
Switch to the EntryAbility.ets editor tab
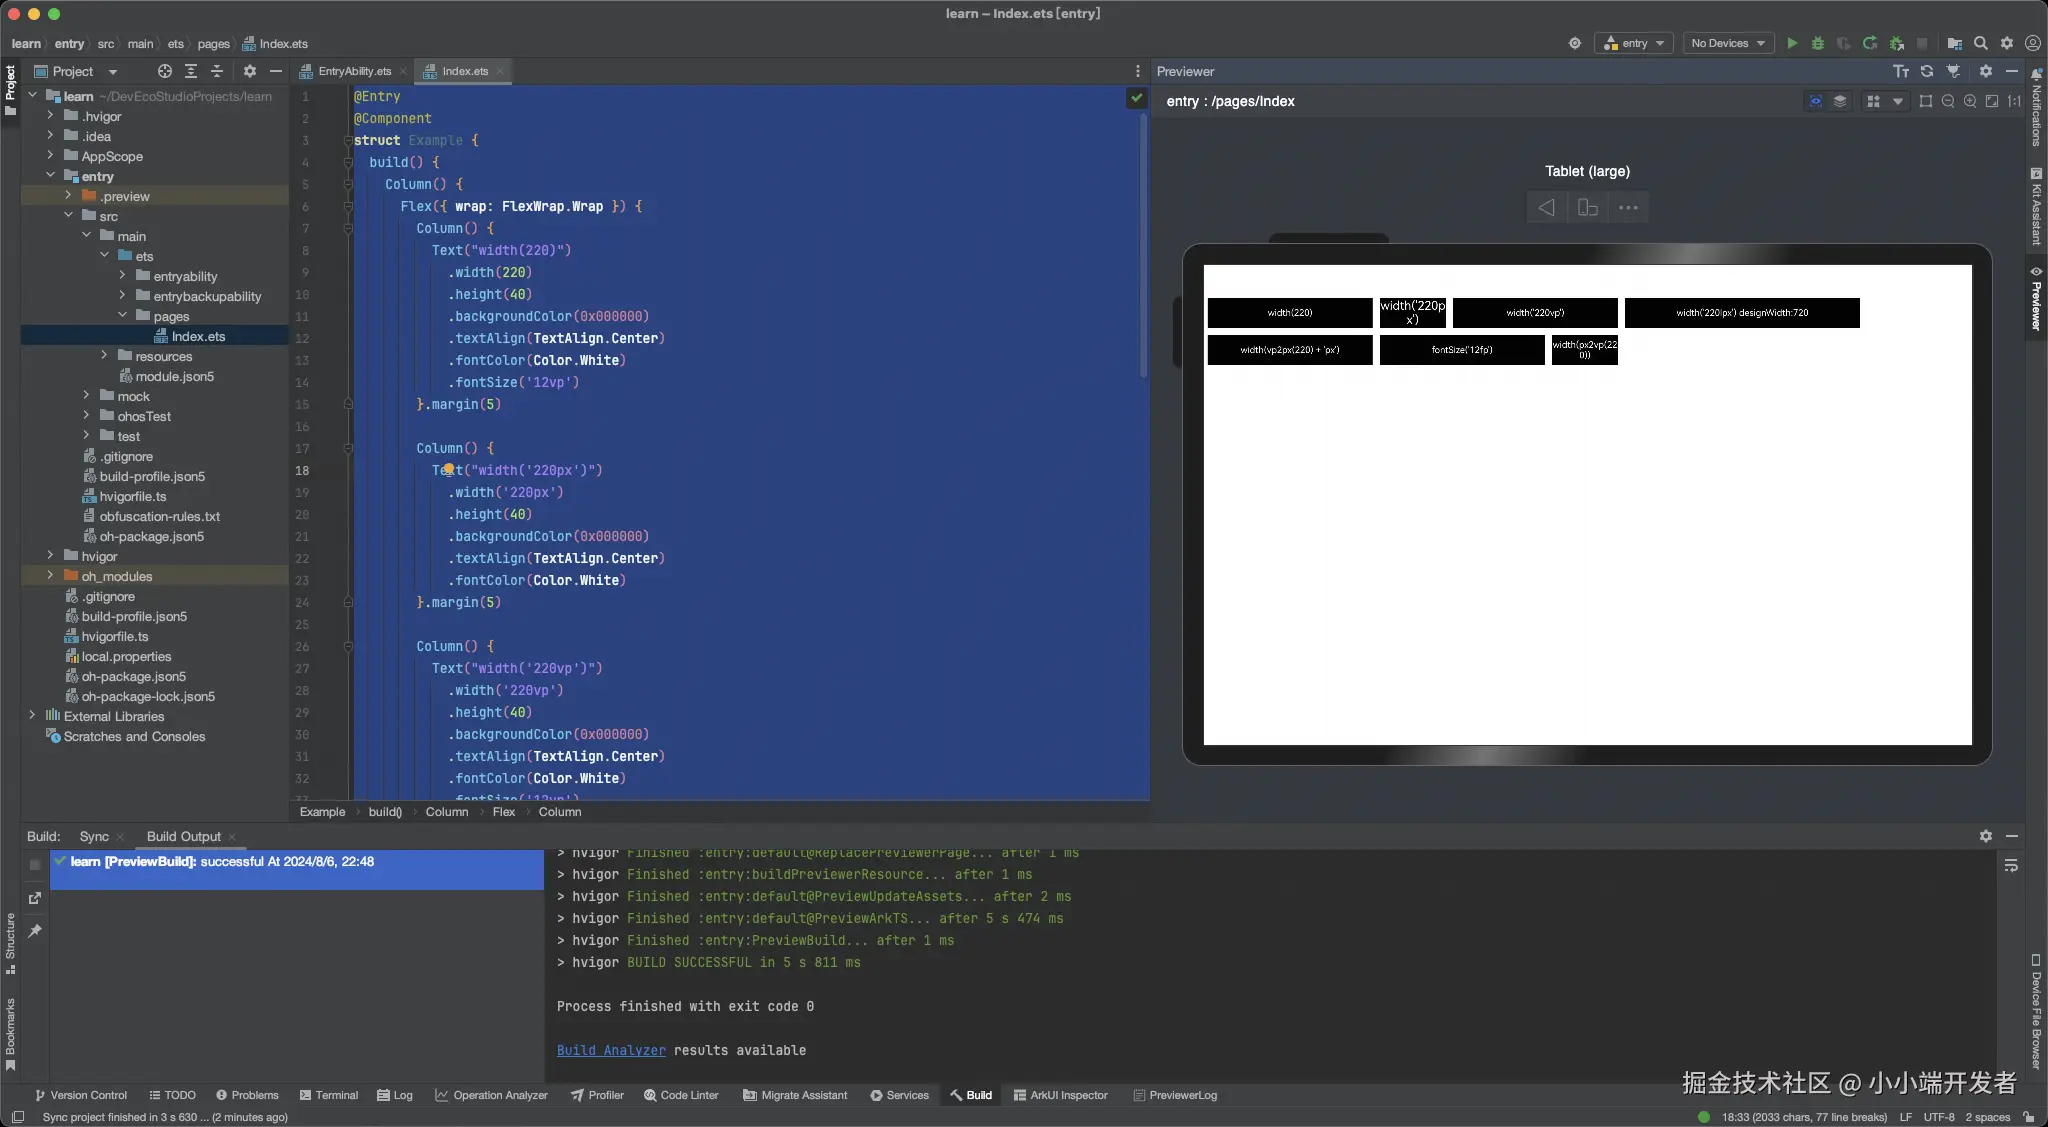click(354, 71)
